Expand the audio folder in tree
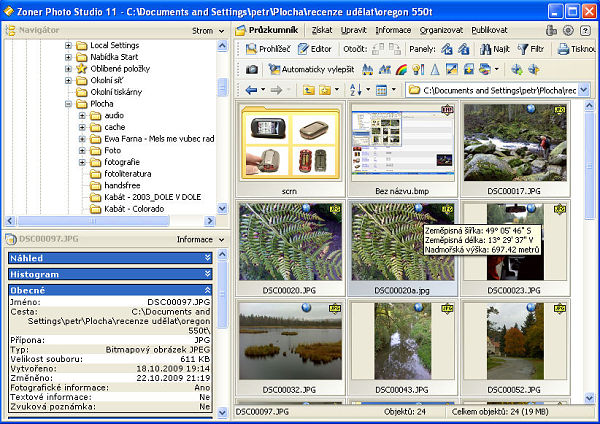 coord(82,116)
